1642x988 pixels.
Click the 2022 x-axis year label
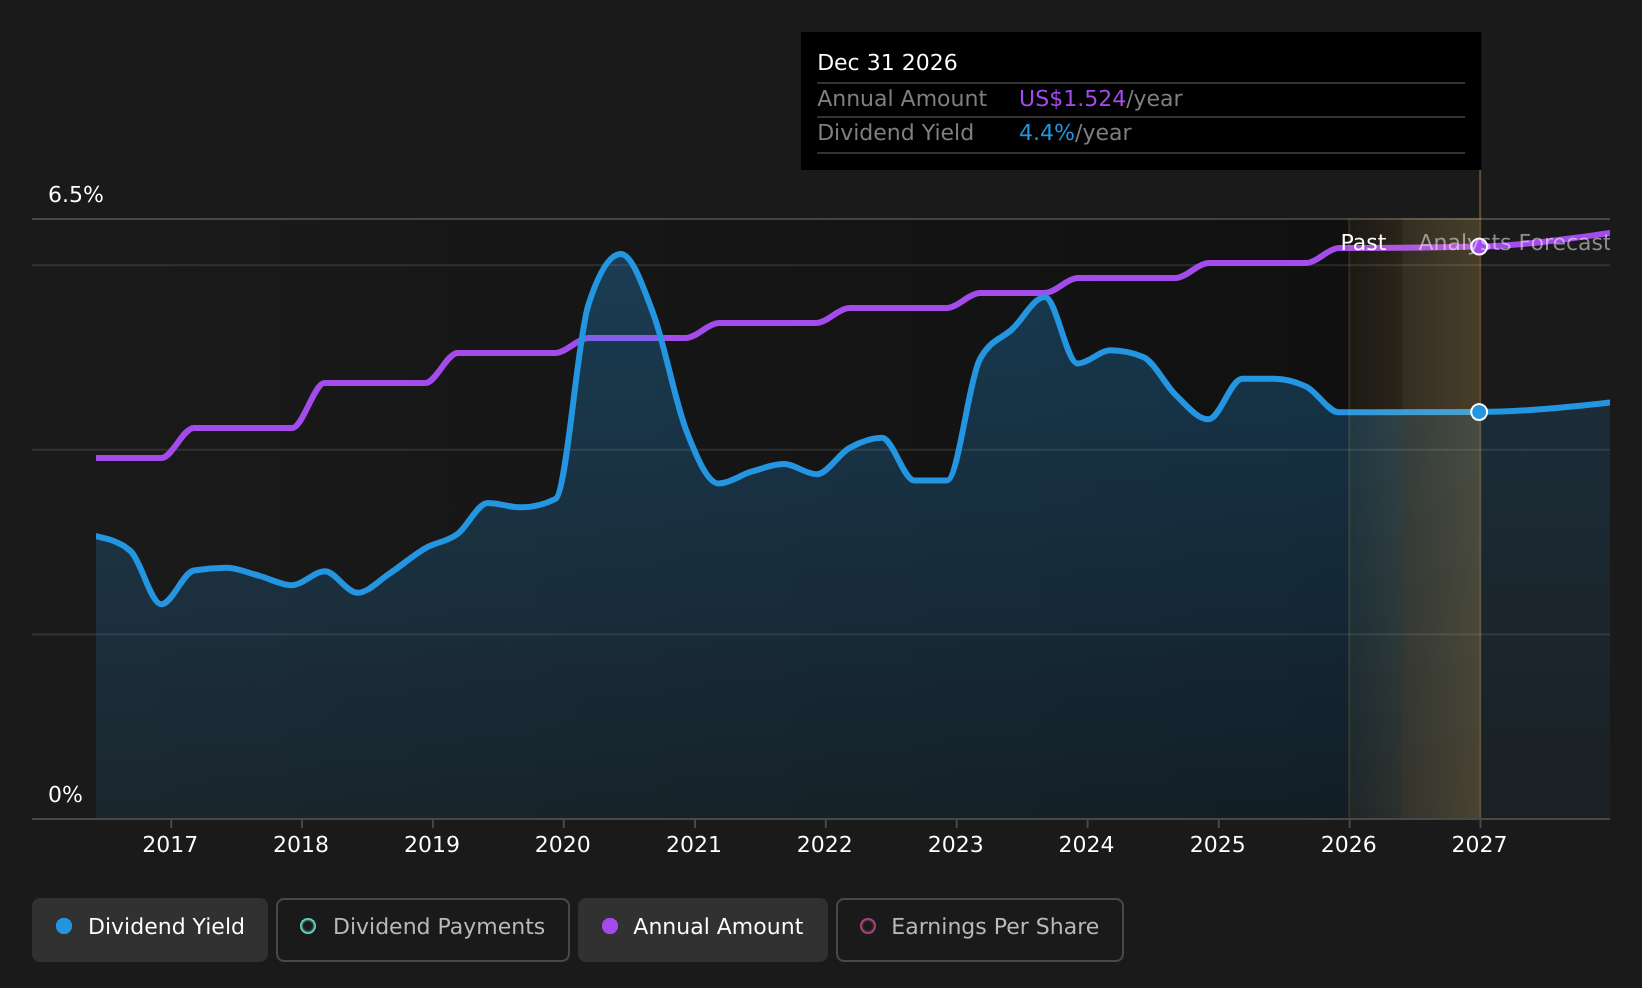(x=825, y=845)
